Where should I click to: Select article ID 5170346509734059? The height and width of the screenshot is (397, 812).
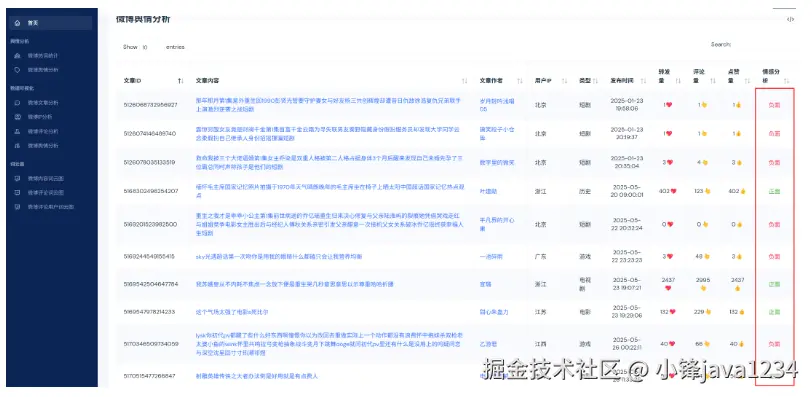pos(151,344)
